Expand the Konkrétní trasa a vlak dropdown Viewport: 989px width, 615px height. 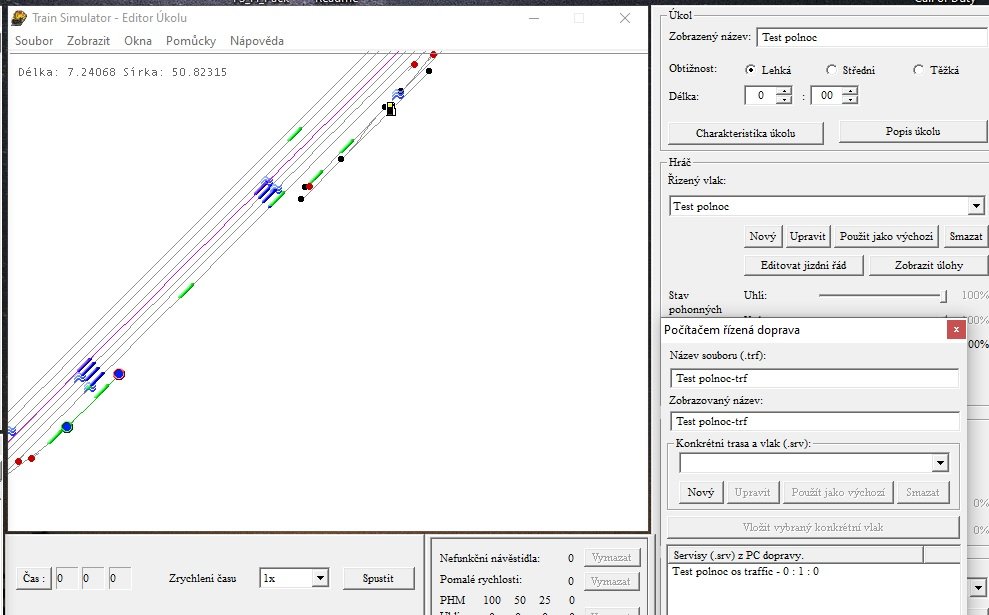pyautogui.click(x=939, y=463)
